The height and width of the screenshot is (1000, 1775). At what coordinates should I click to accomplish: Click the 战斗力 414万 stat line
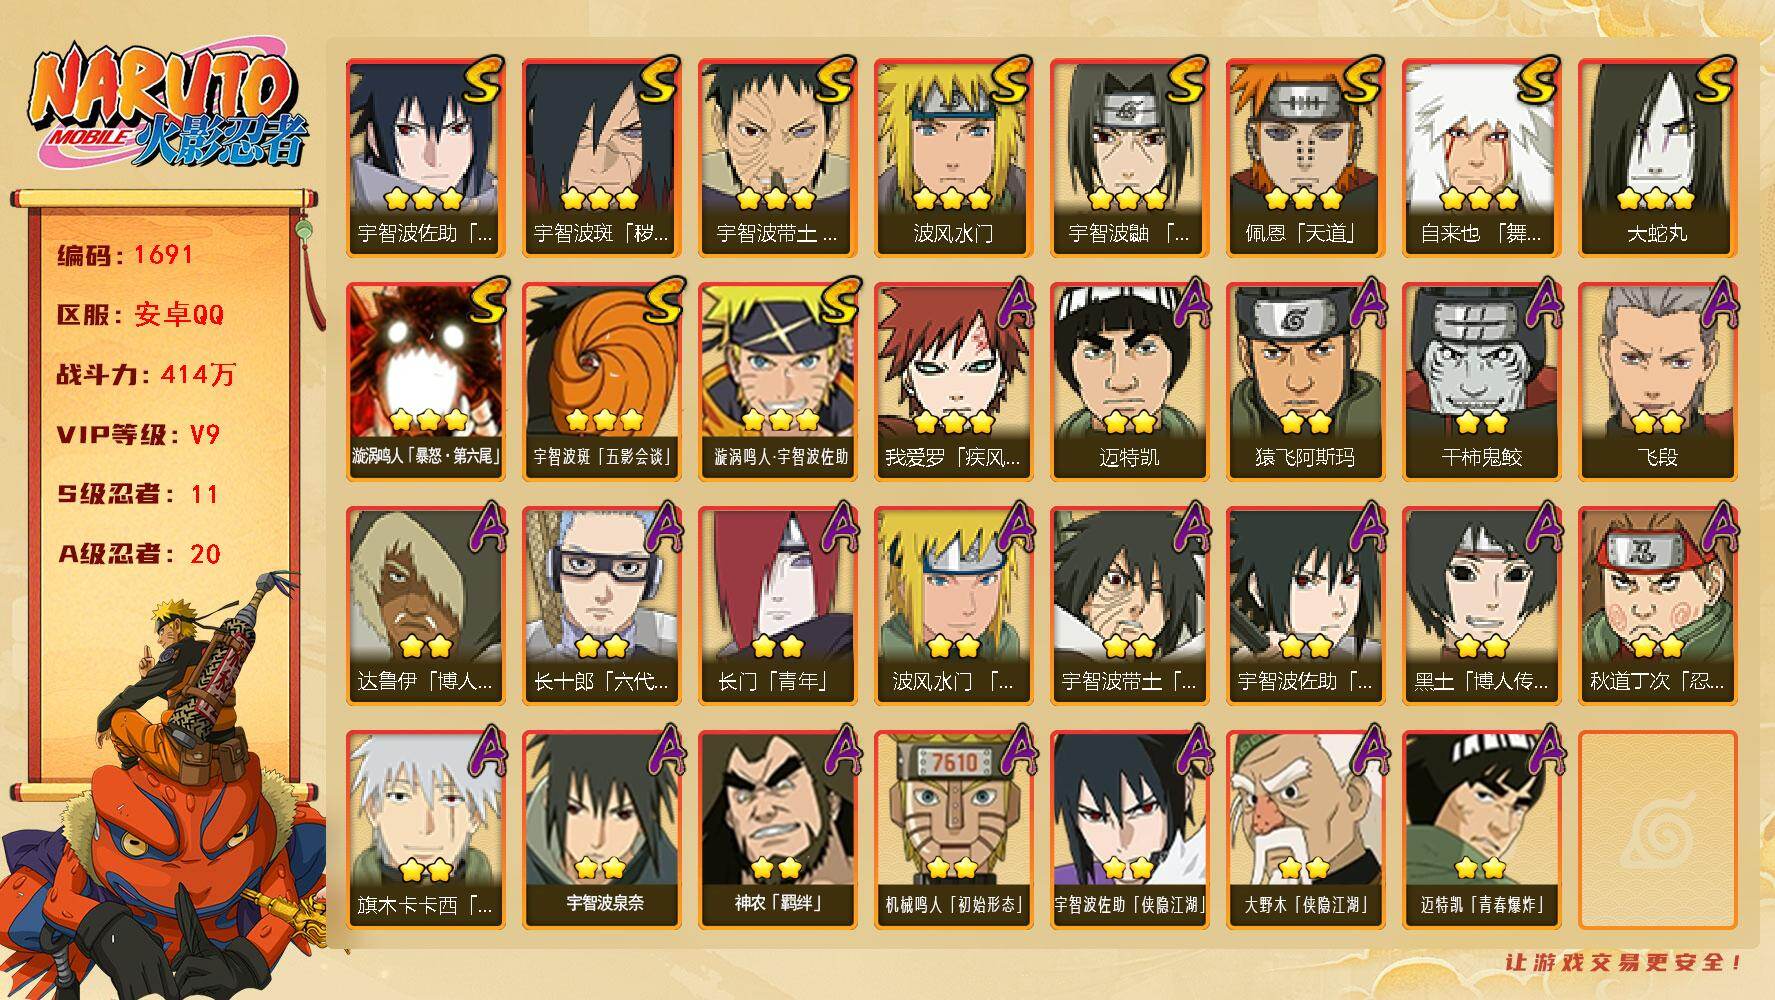pyautogui.click(x=146, y=375)
